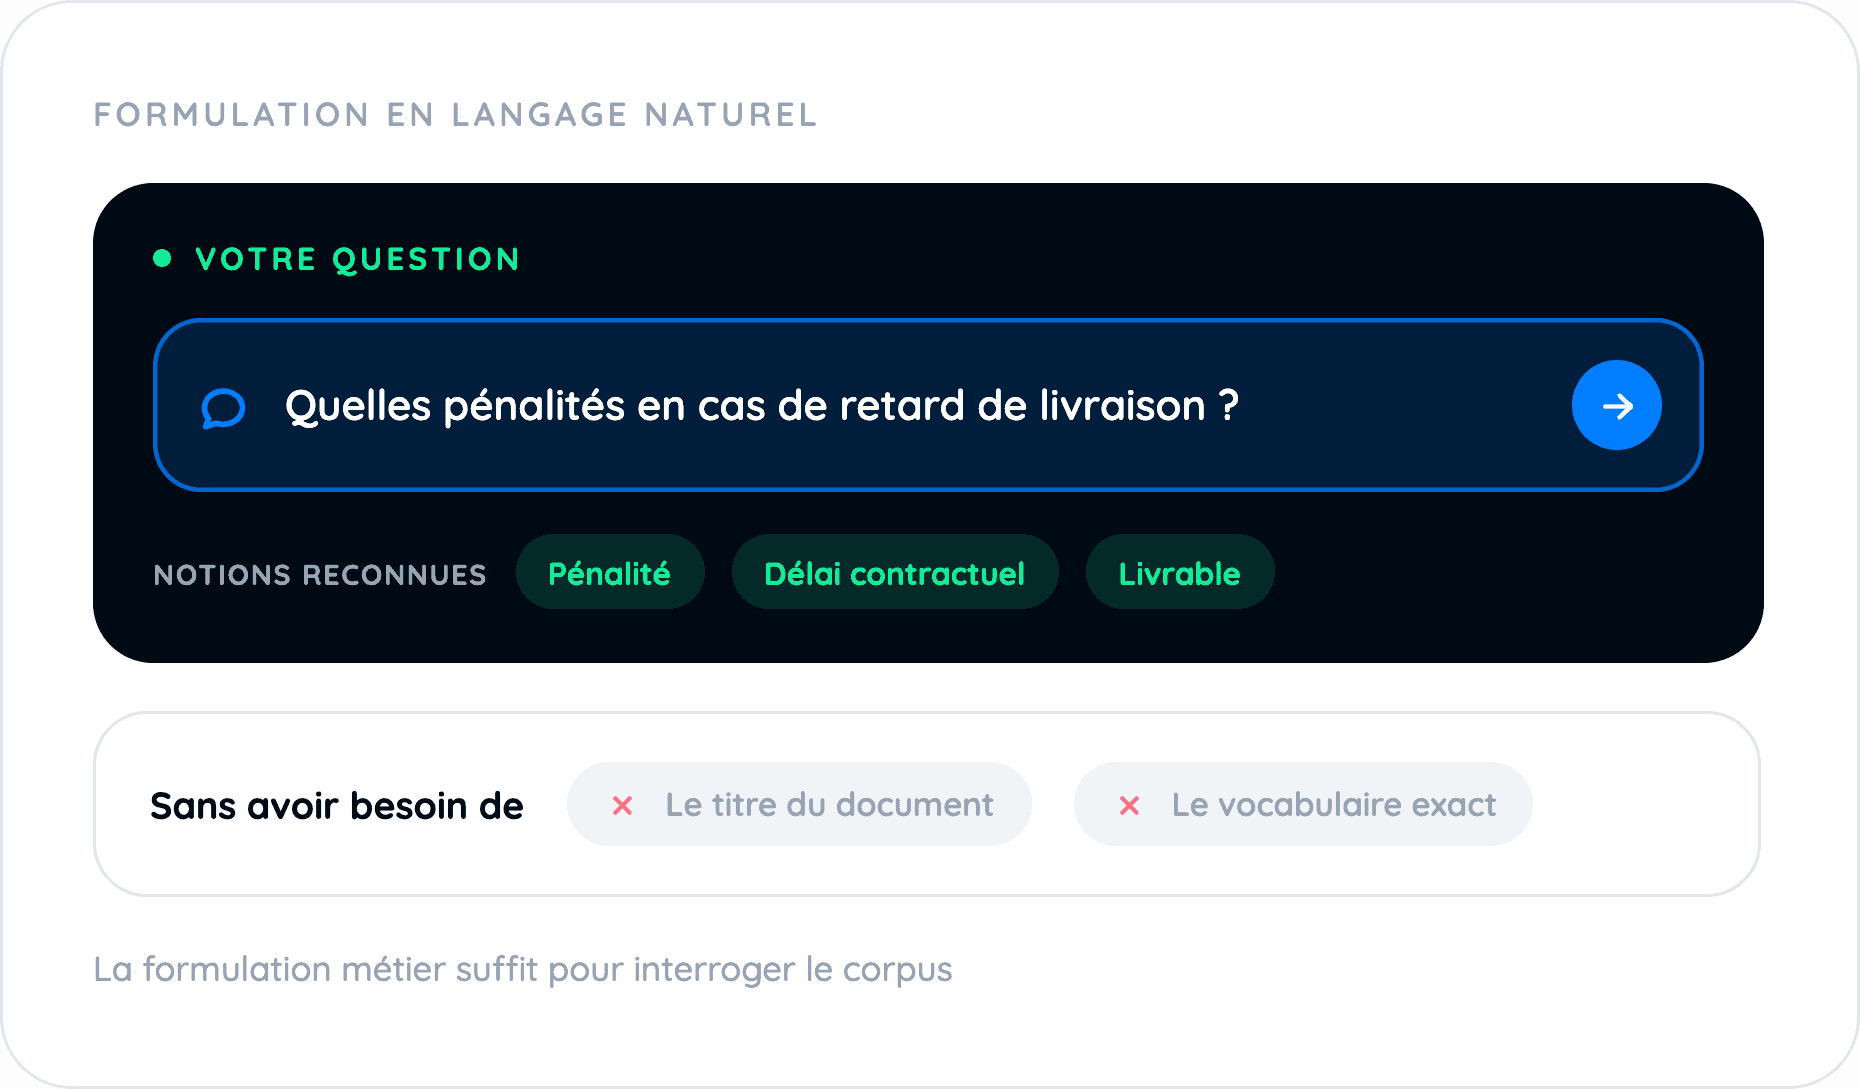1860x1089 pixels.
Task: Click the Le titre du document chip
Action: click(799, 804)
